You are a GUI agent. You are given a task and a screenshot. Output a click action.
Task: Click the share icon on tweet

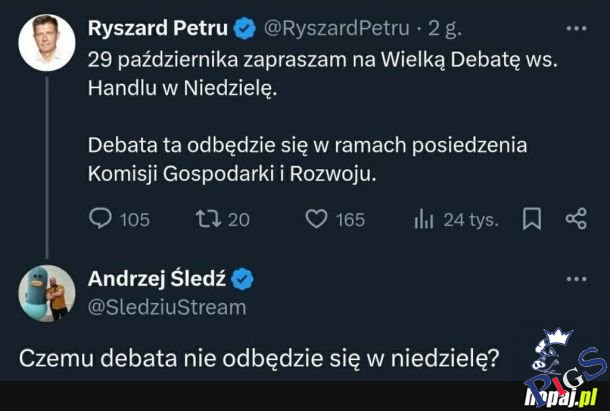point(576,219)
